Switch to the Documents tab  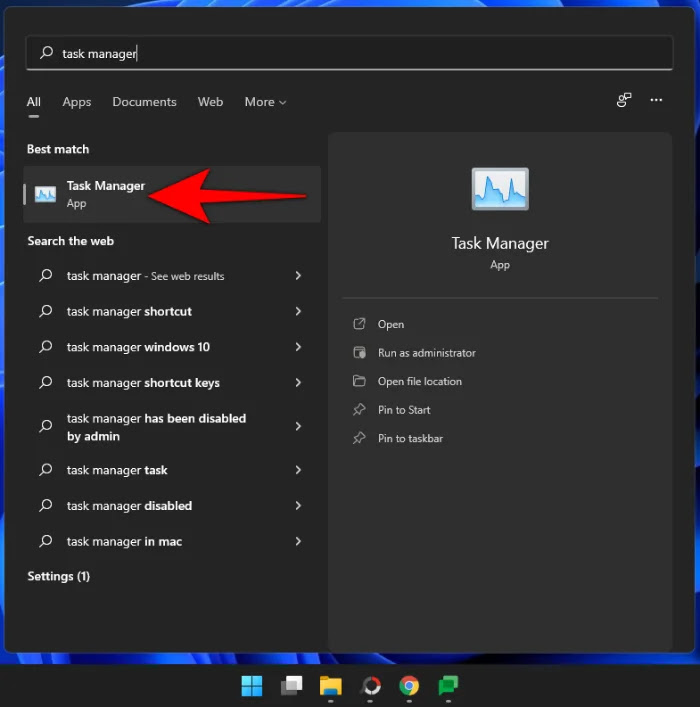click(x=144, y=102)
